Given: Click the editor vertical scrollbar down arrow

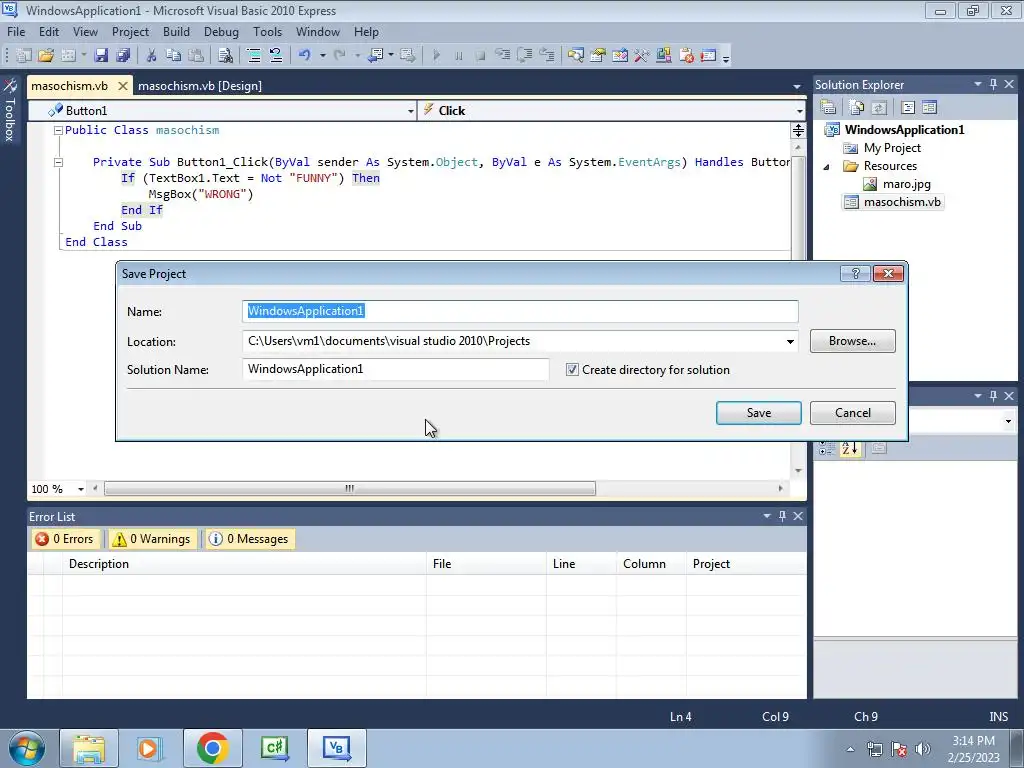Looking at the screenshot, I should click(798, 471).
